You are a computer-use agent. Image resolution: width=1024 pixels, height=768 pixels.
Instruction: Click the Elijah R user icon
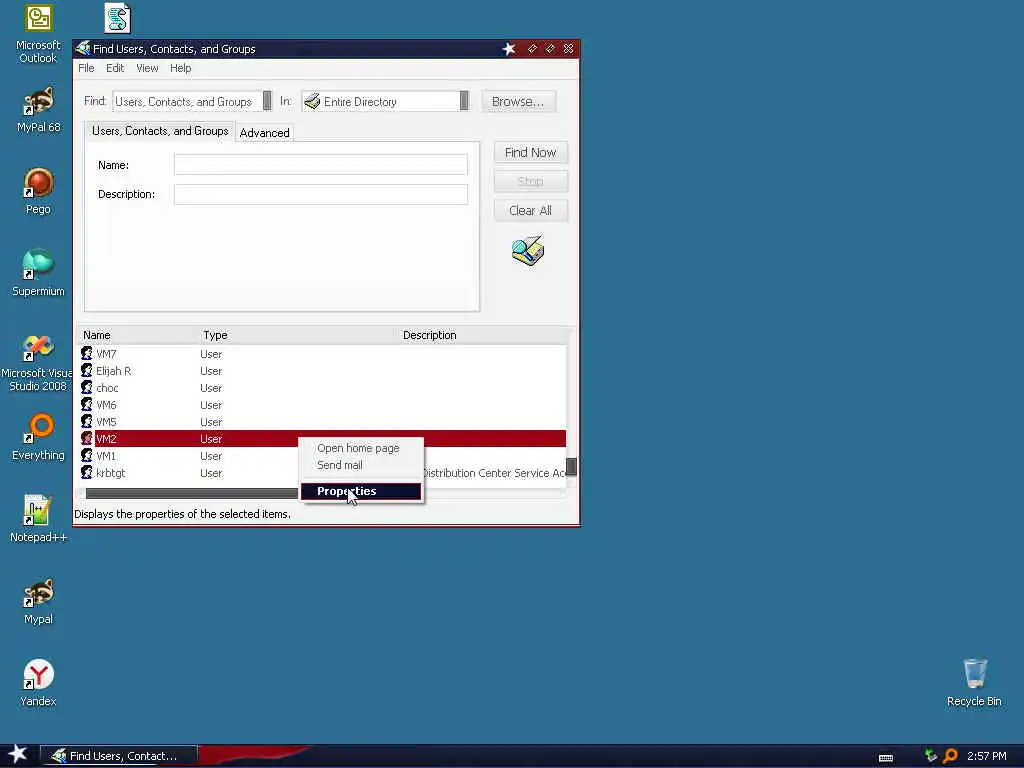pos(86,370)
